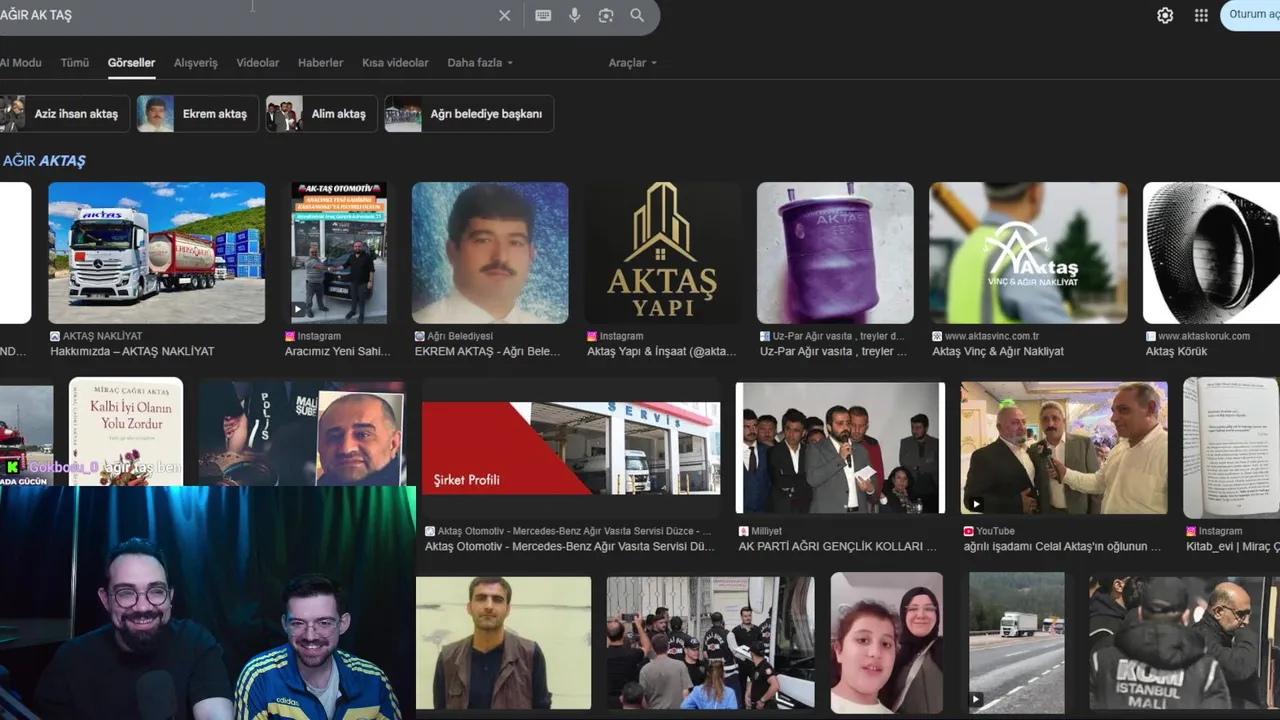This screenshot has height=720, width=1280.
Task: Open the man in brown vest thumbnail
Action: tap(504, 643)
